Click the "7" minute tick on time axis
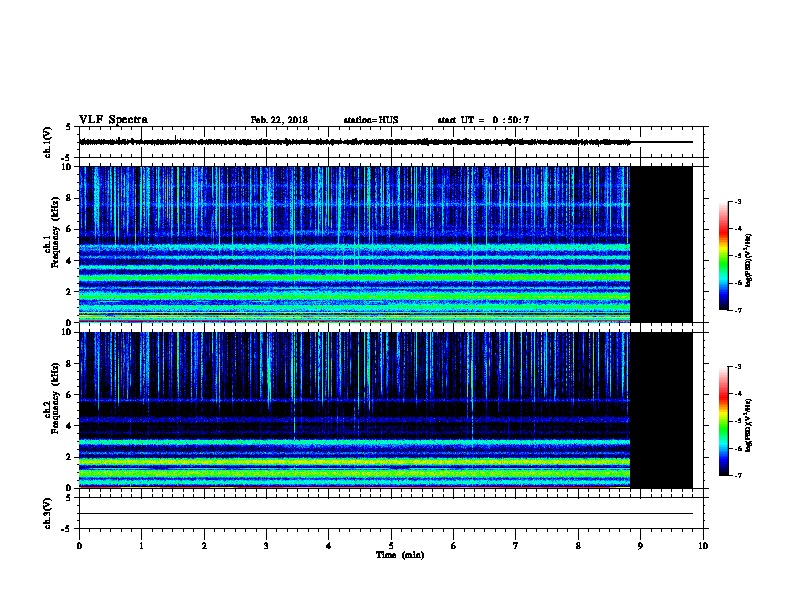Screen dimensions: 792x612 click(x=516, y=546)
